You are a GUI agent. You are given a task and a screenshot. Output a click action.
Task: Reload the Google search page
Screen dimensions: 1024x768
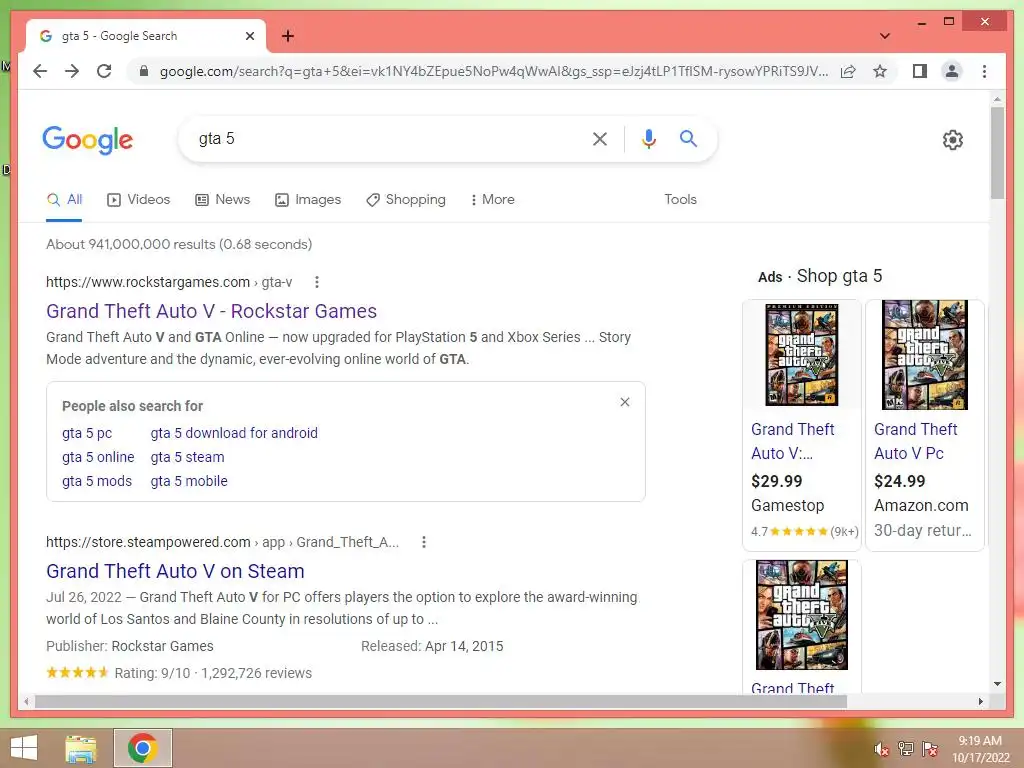[104, 71]
